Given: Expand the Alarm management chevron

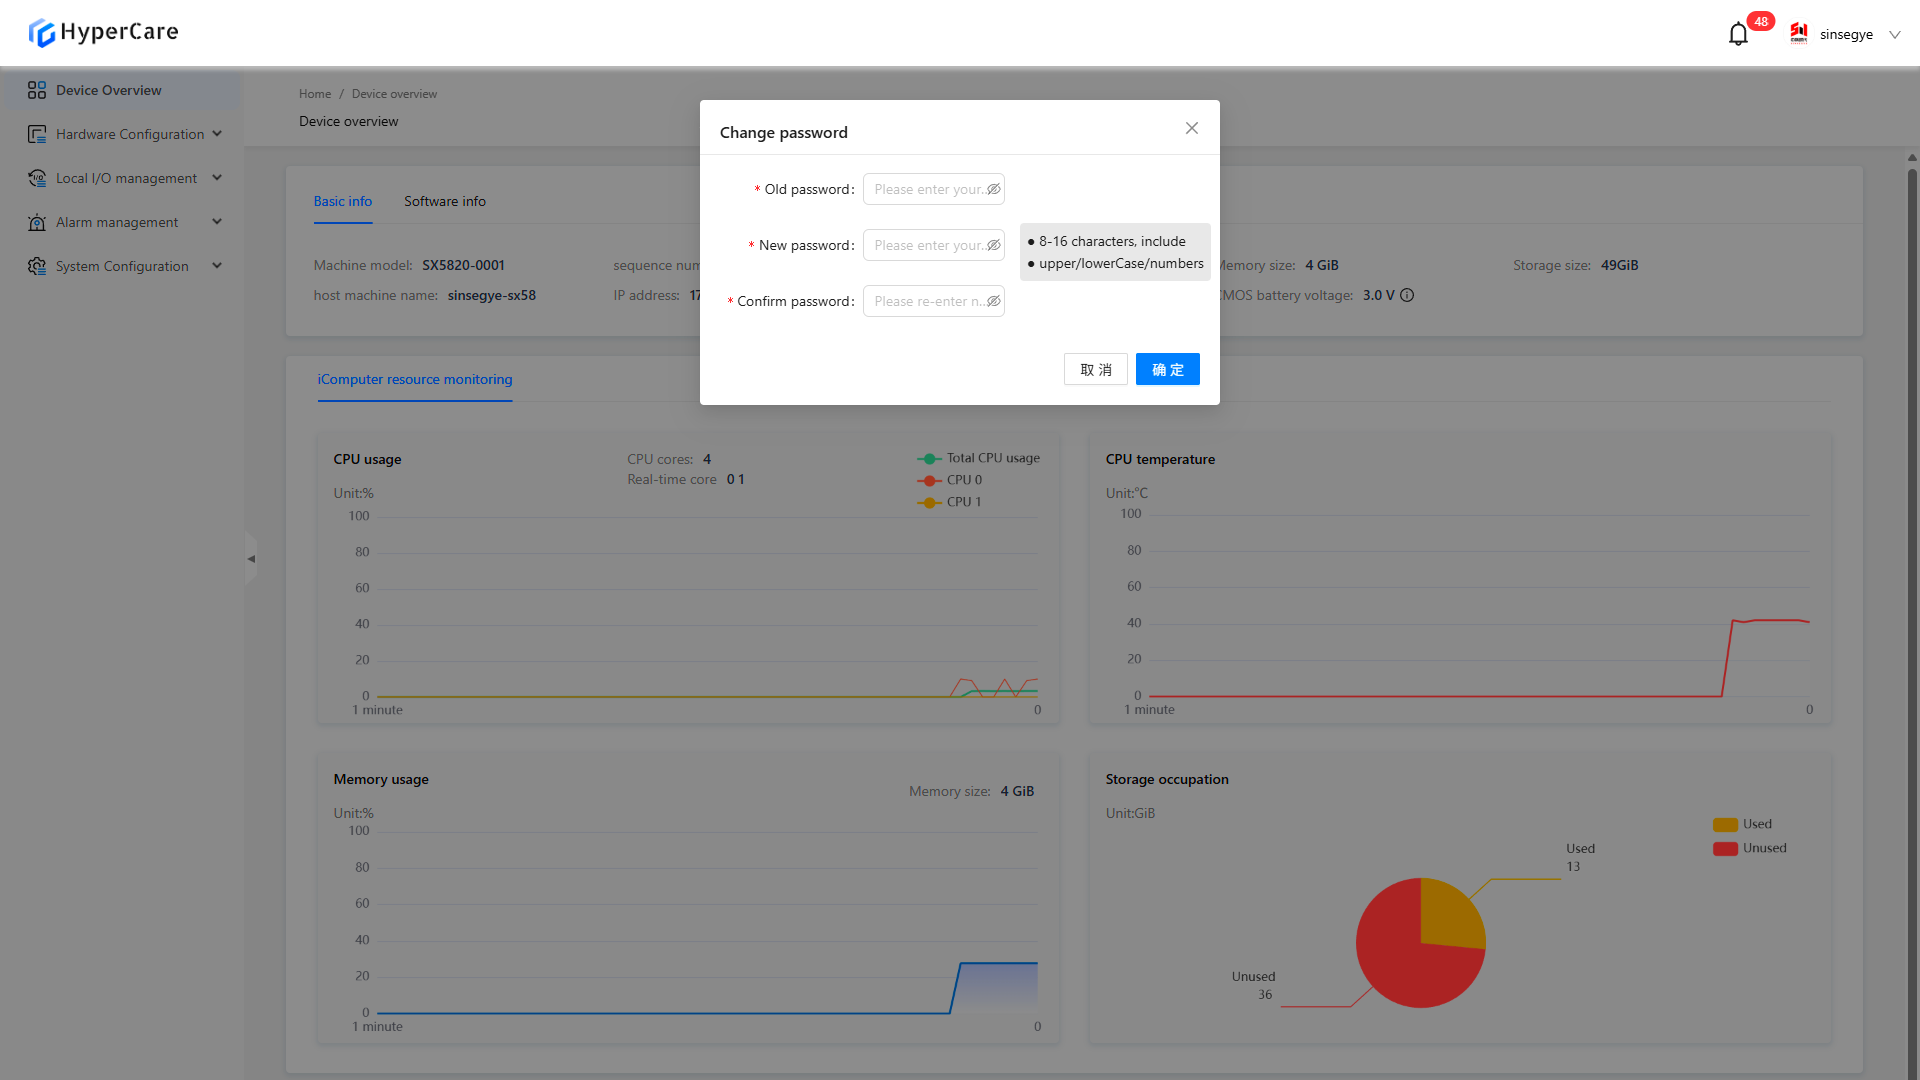Looking at the screenshot, I should 217,222.
